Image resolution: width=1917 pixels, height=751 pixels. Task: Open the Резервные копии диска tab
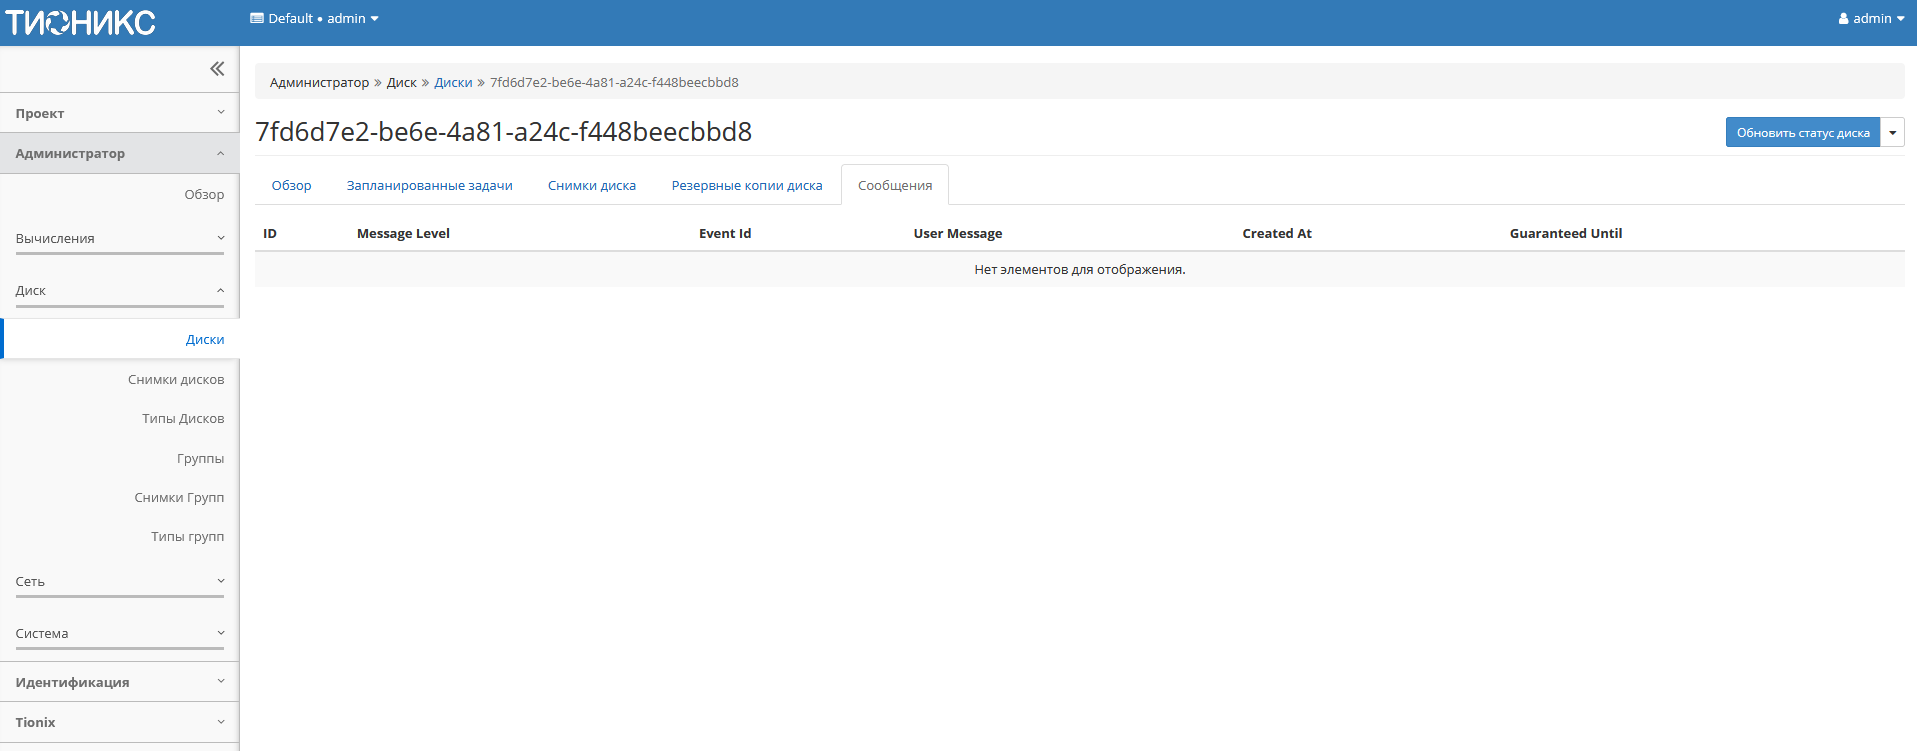coord(746,186)
